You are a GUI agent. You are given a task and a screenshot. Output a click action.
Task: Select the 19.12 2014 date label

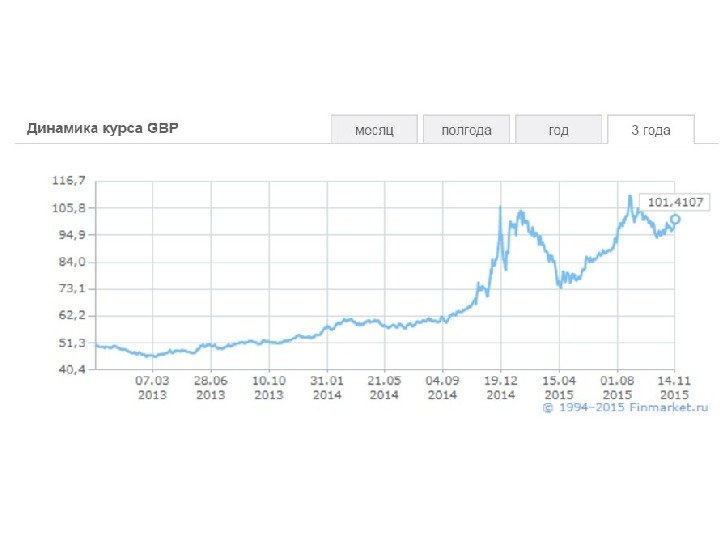click(x=500, y=387)
